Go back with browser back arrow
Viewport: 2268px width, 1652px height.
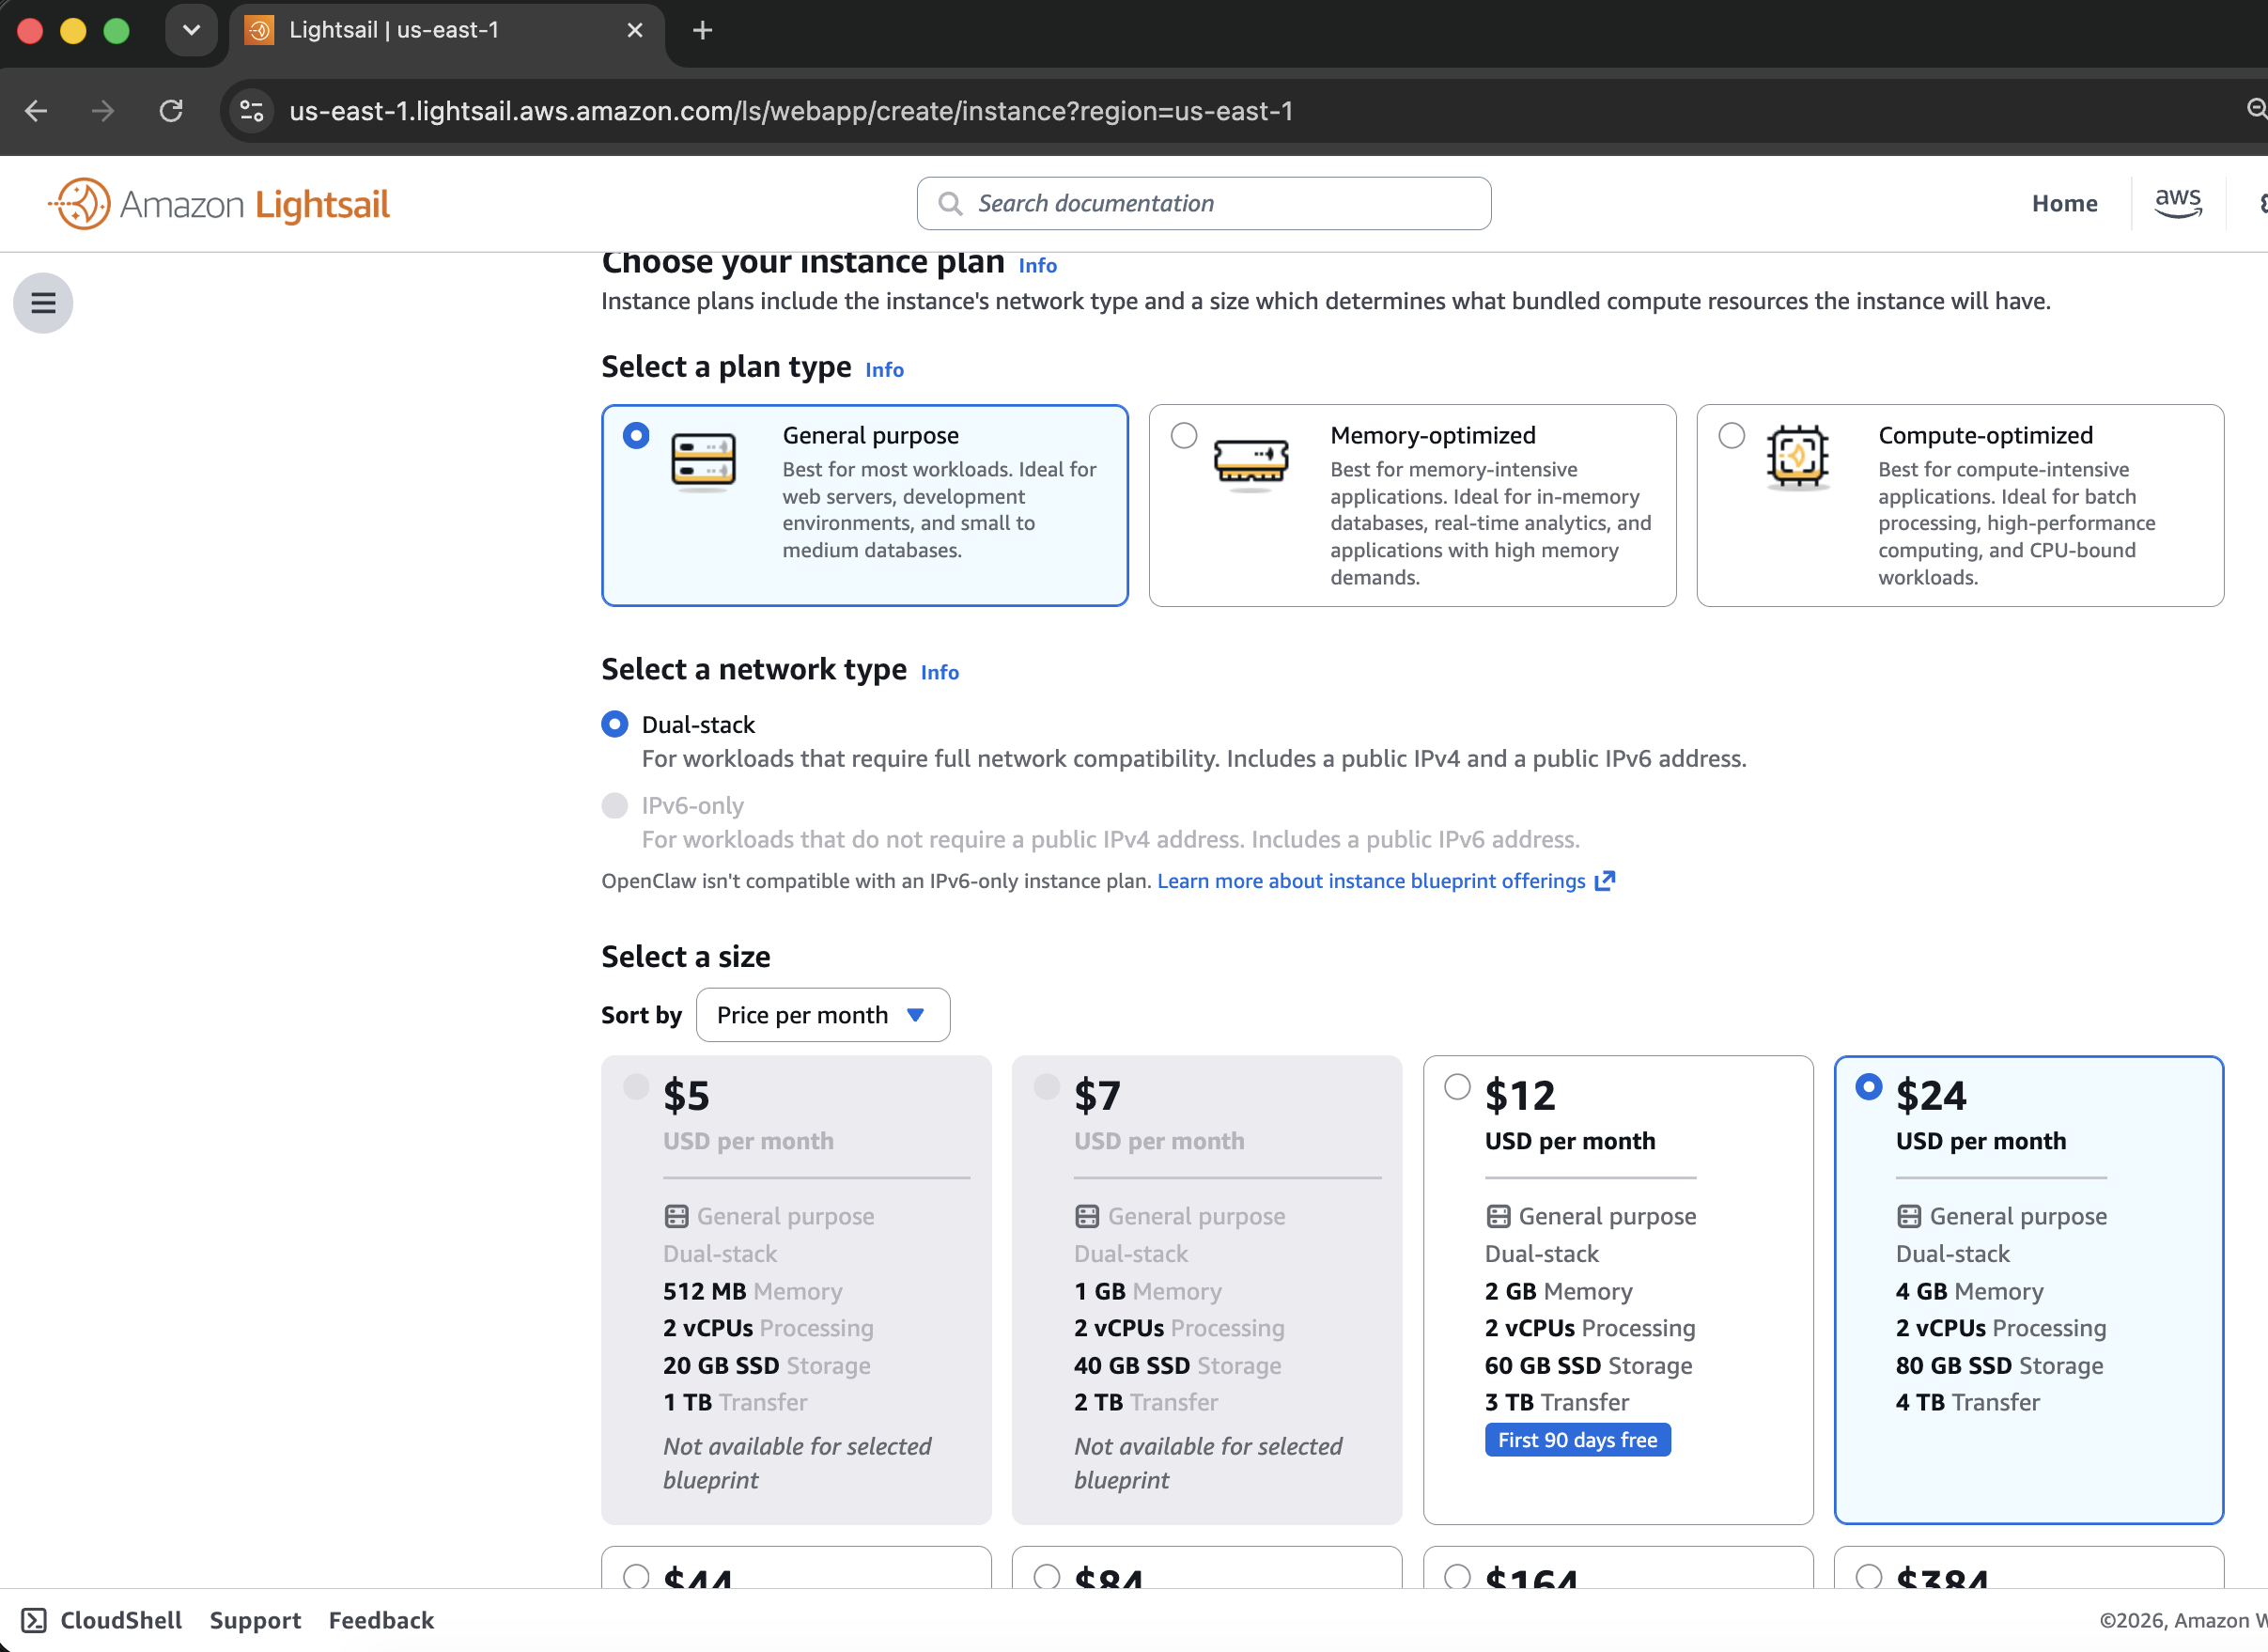click(x=36, y=111)
